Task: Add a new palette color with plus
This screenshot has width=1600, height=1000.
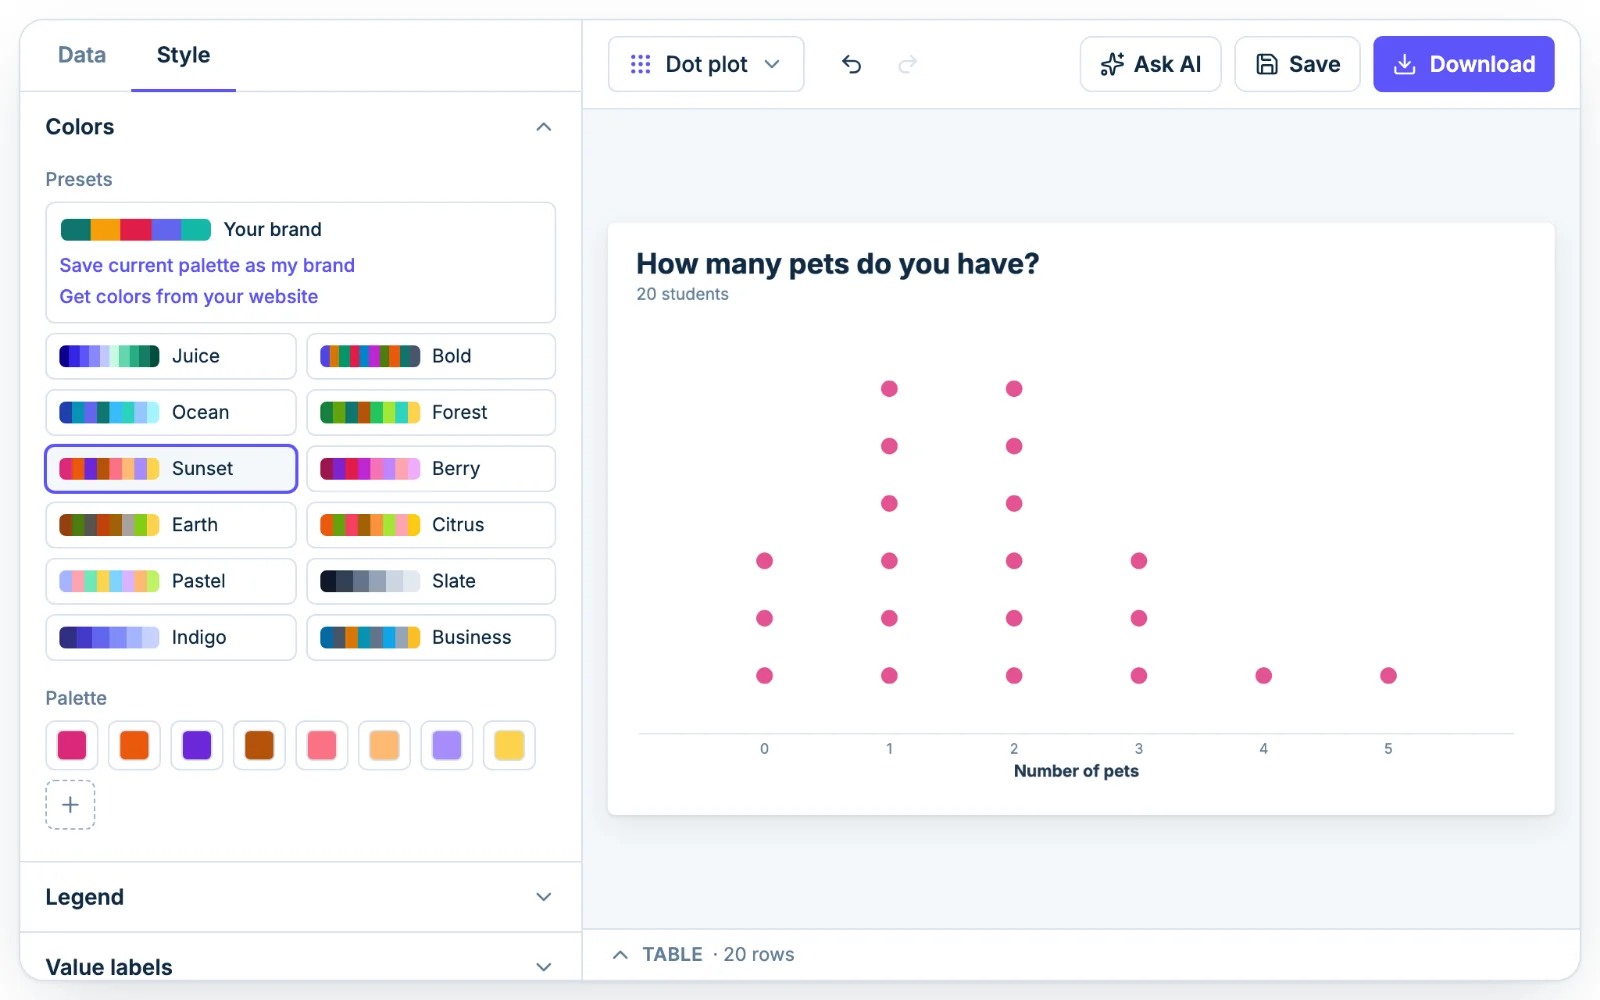Action: click(x=70, y=805)
